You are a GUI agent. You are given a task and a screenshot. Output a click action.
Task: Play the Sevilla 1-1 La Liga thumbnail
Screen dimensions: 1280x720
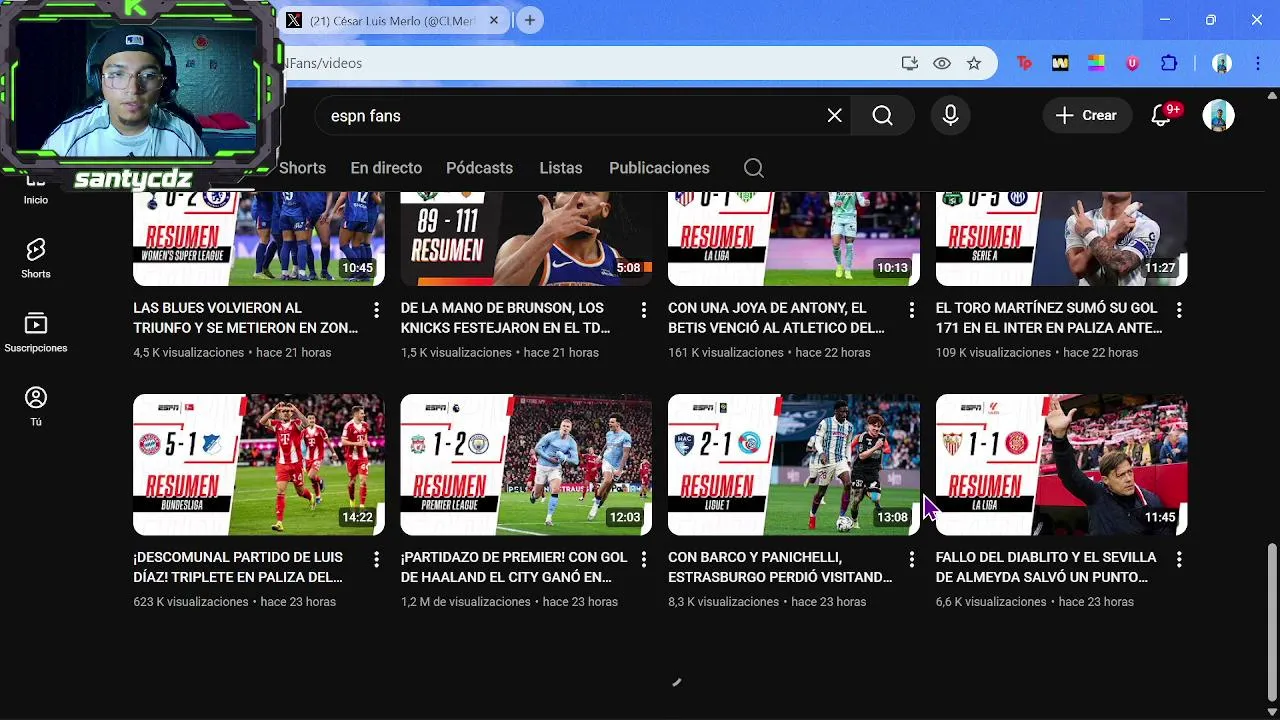pyautogui.click(x=1061, y=465)
